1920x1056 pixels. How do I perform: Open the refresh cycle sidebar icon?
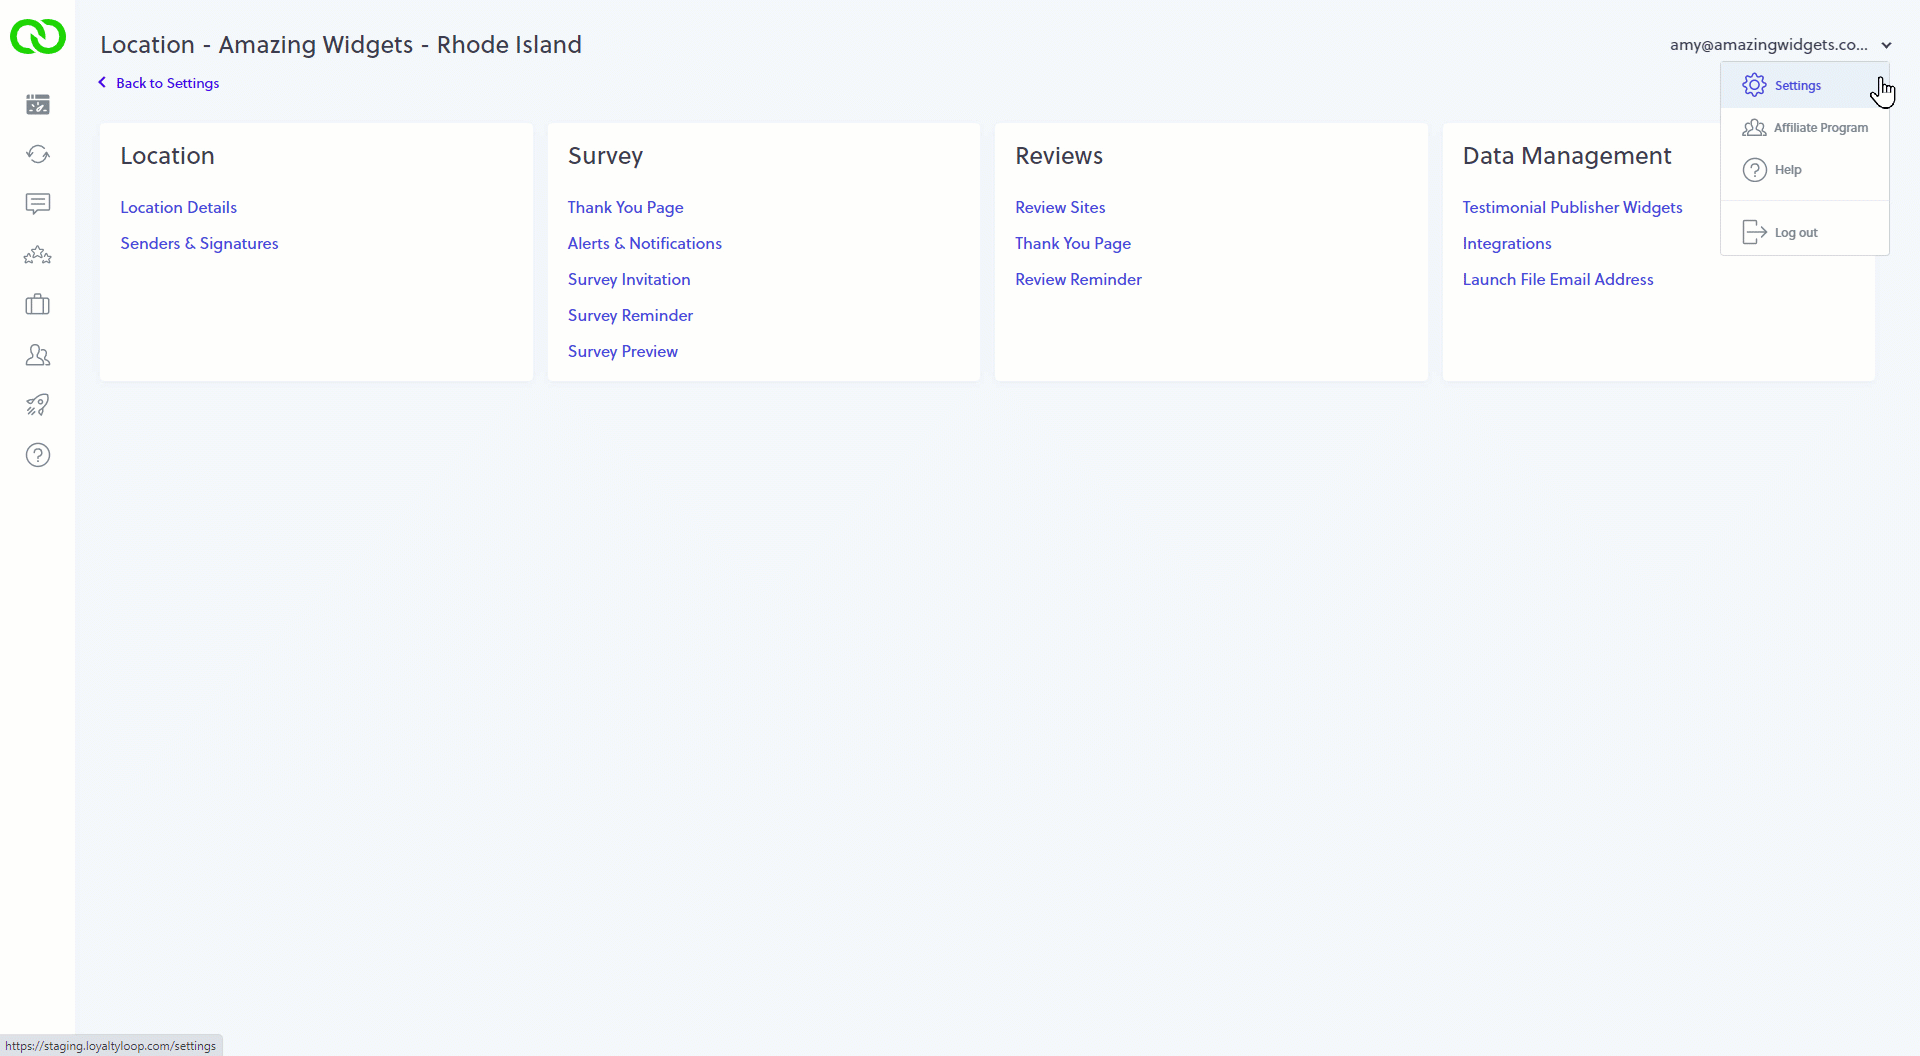[38, 154]
